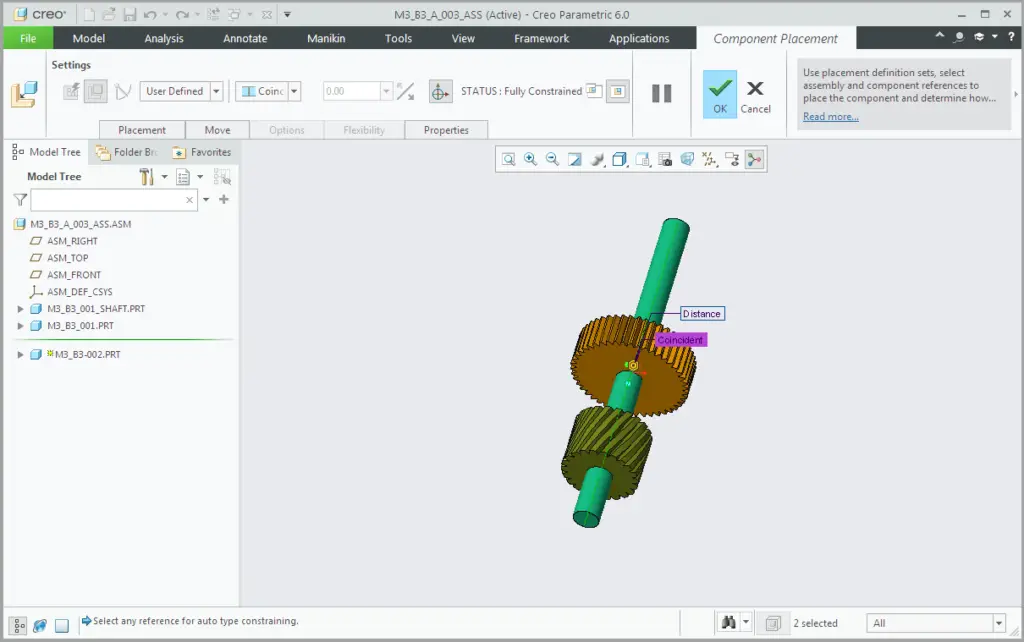
Task: Open Model Tree settings hammer icon
Action: click(x=147, y=177)
